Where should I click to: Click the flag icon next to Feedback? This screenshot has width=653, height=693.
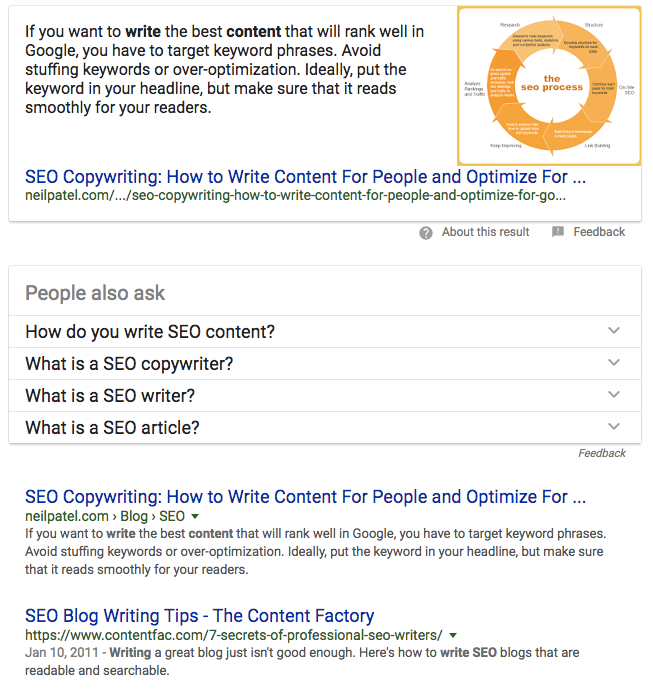pos(558,232)
